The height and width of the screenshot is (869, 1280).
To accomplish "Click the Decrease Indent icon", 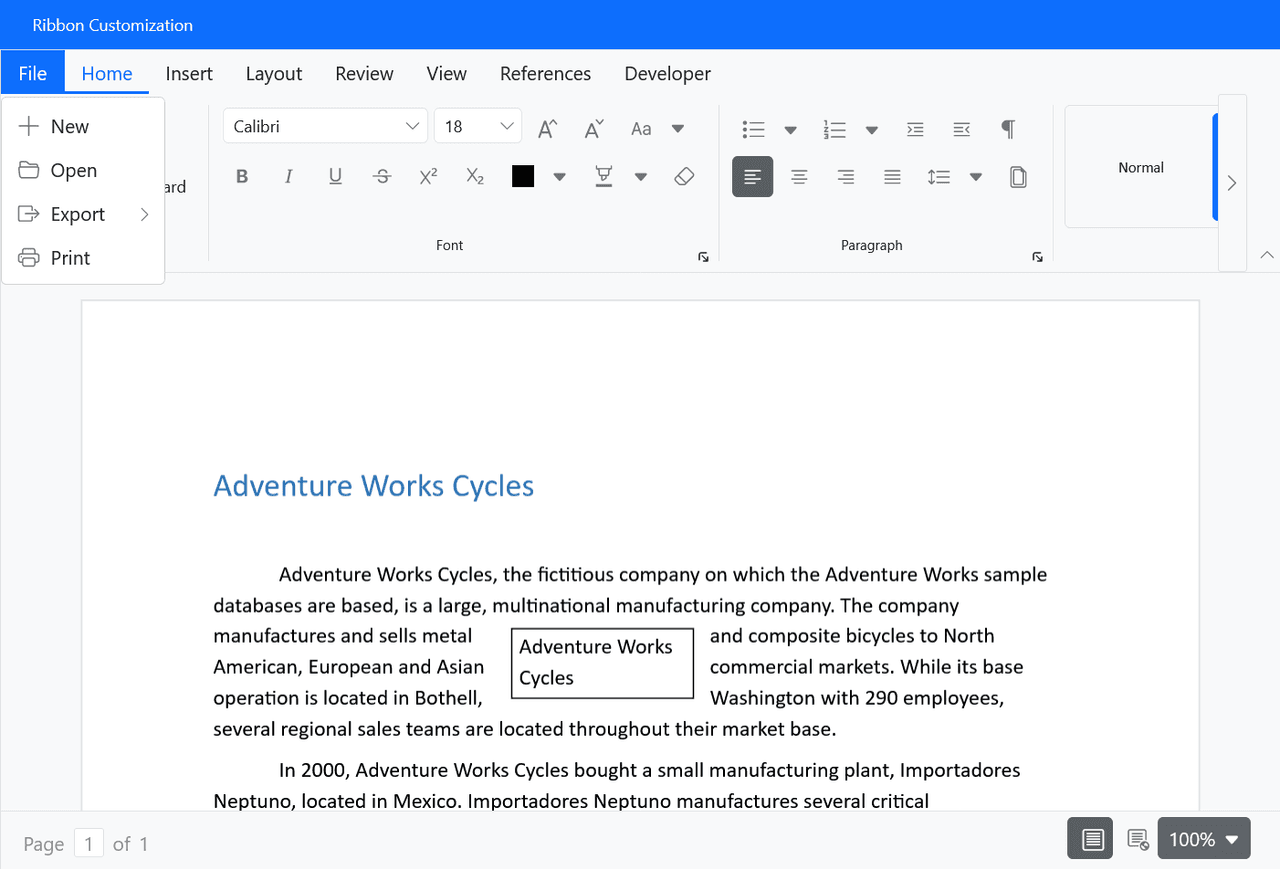I will (x=962, y=129).
